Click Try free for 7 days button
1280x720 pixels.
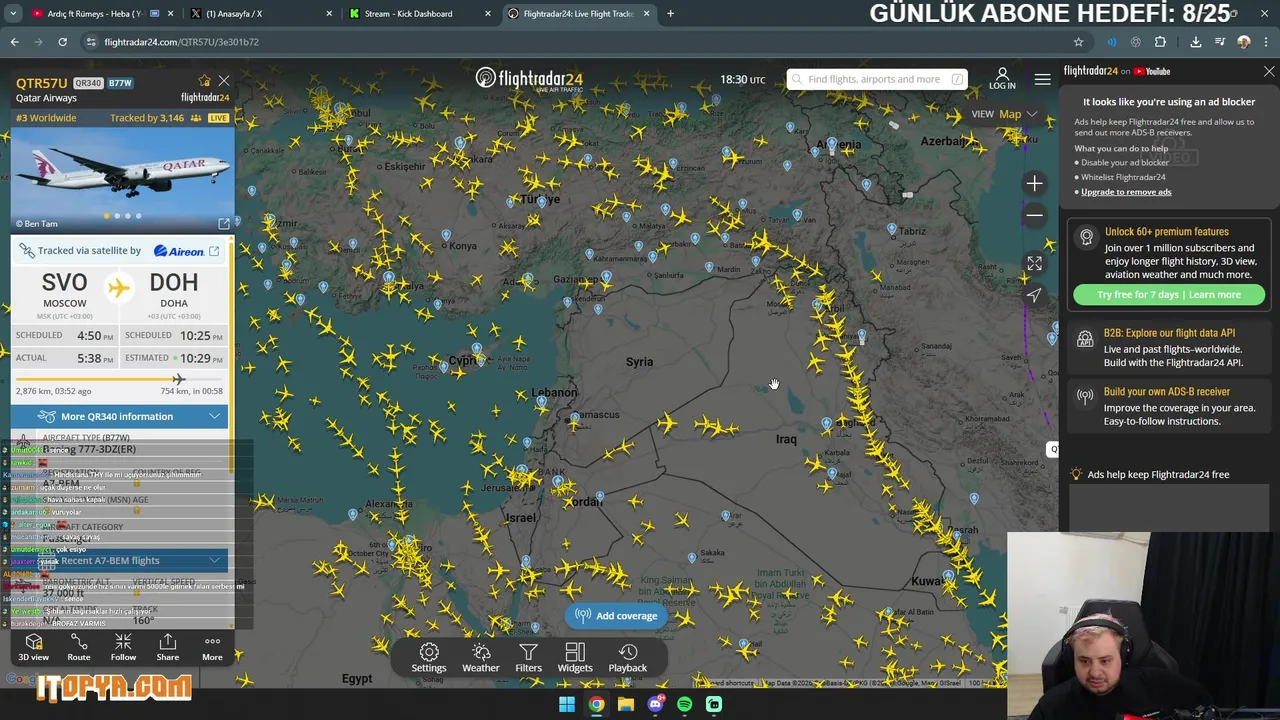click(x=1168, y=295)
